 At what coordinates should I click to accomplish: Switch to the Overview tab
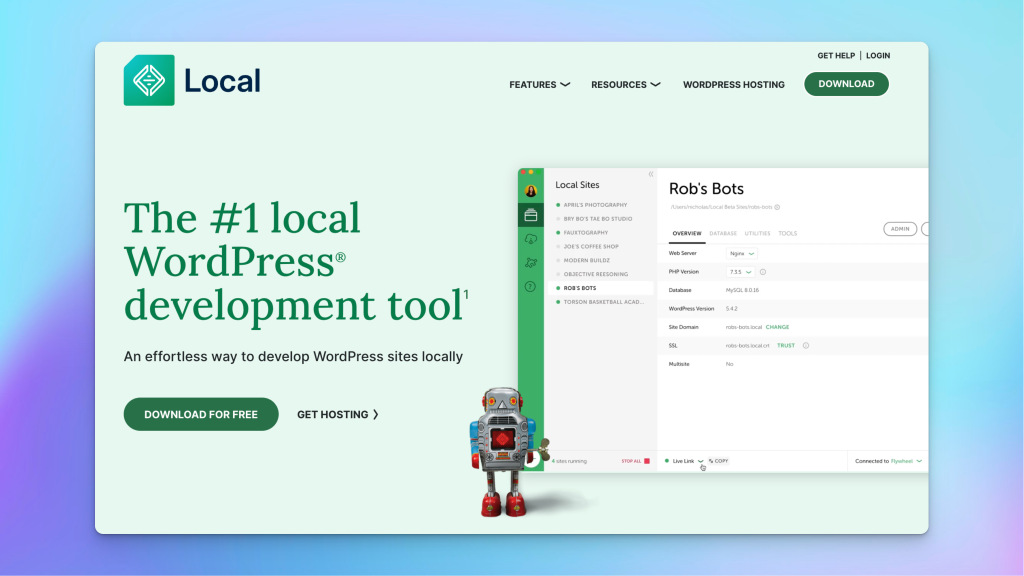(687, 233)
